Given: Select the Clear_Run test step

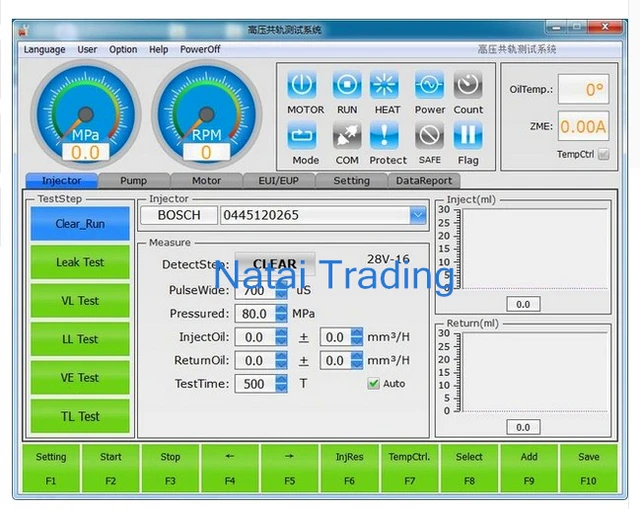Looking at the screenshot, I should 80,224.
